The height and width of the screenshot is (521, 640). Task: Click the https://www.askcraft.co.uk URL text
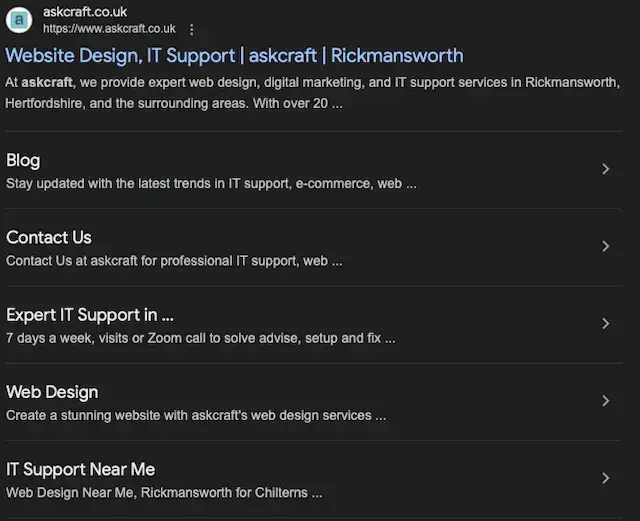coord(109,29)
